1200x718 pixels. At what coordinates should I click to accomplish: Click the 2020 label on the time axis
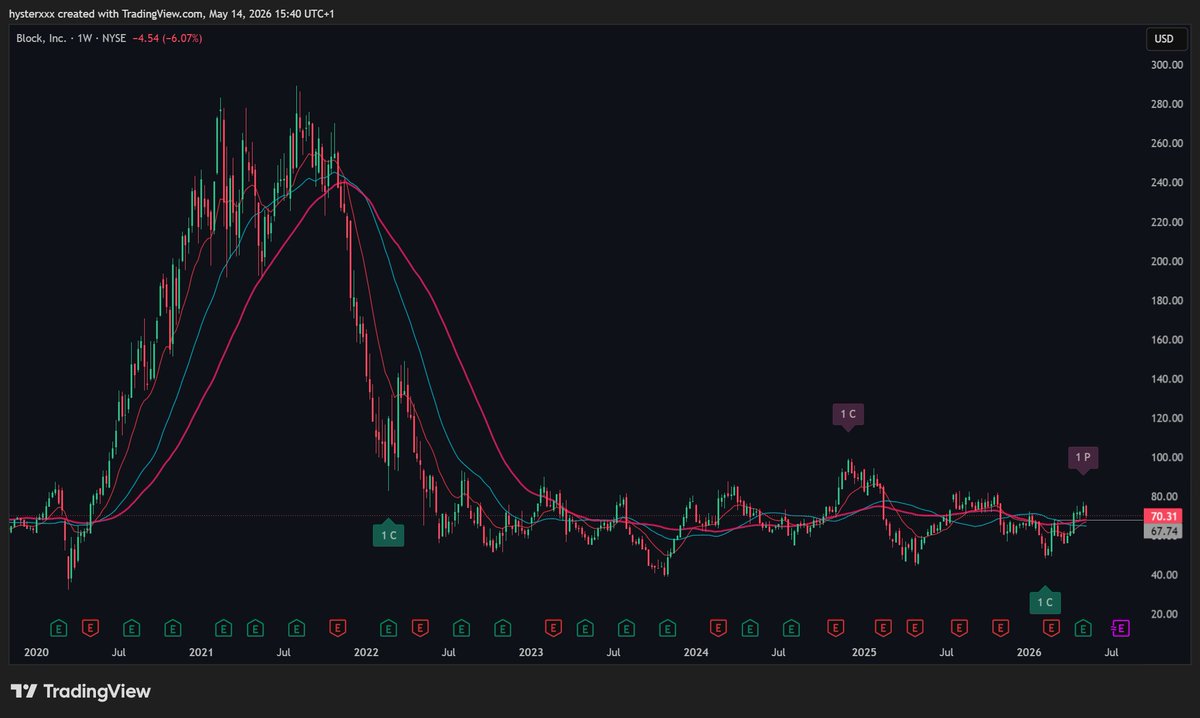(35, 652)
